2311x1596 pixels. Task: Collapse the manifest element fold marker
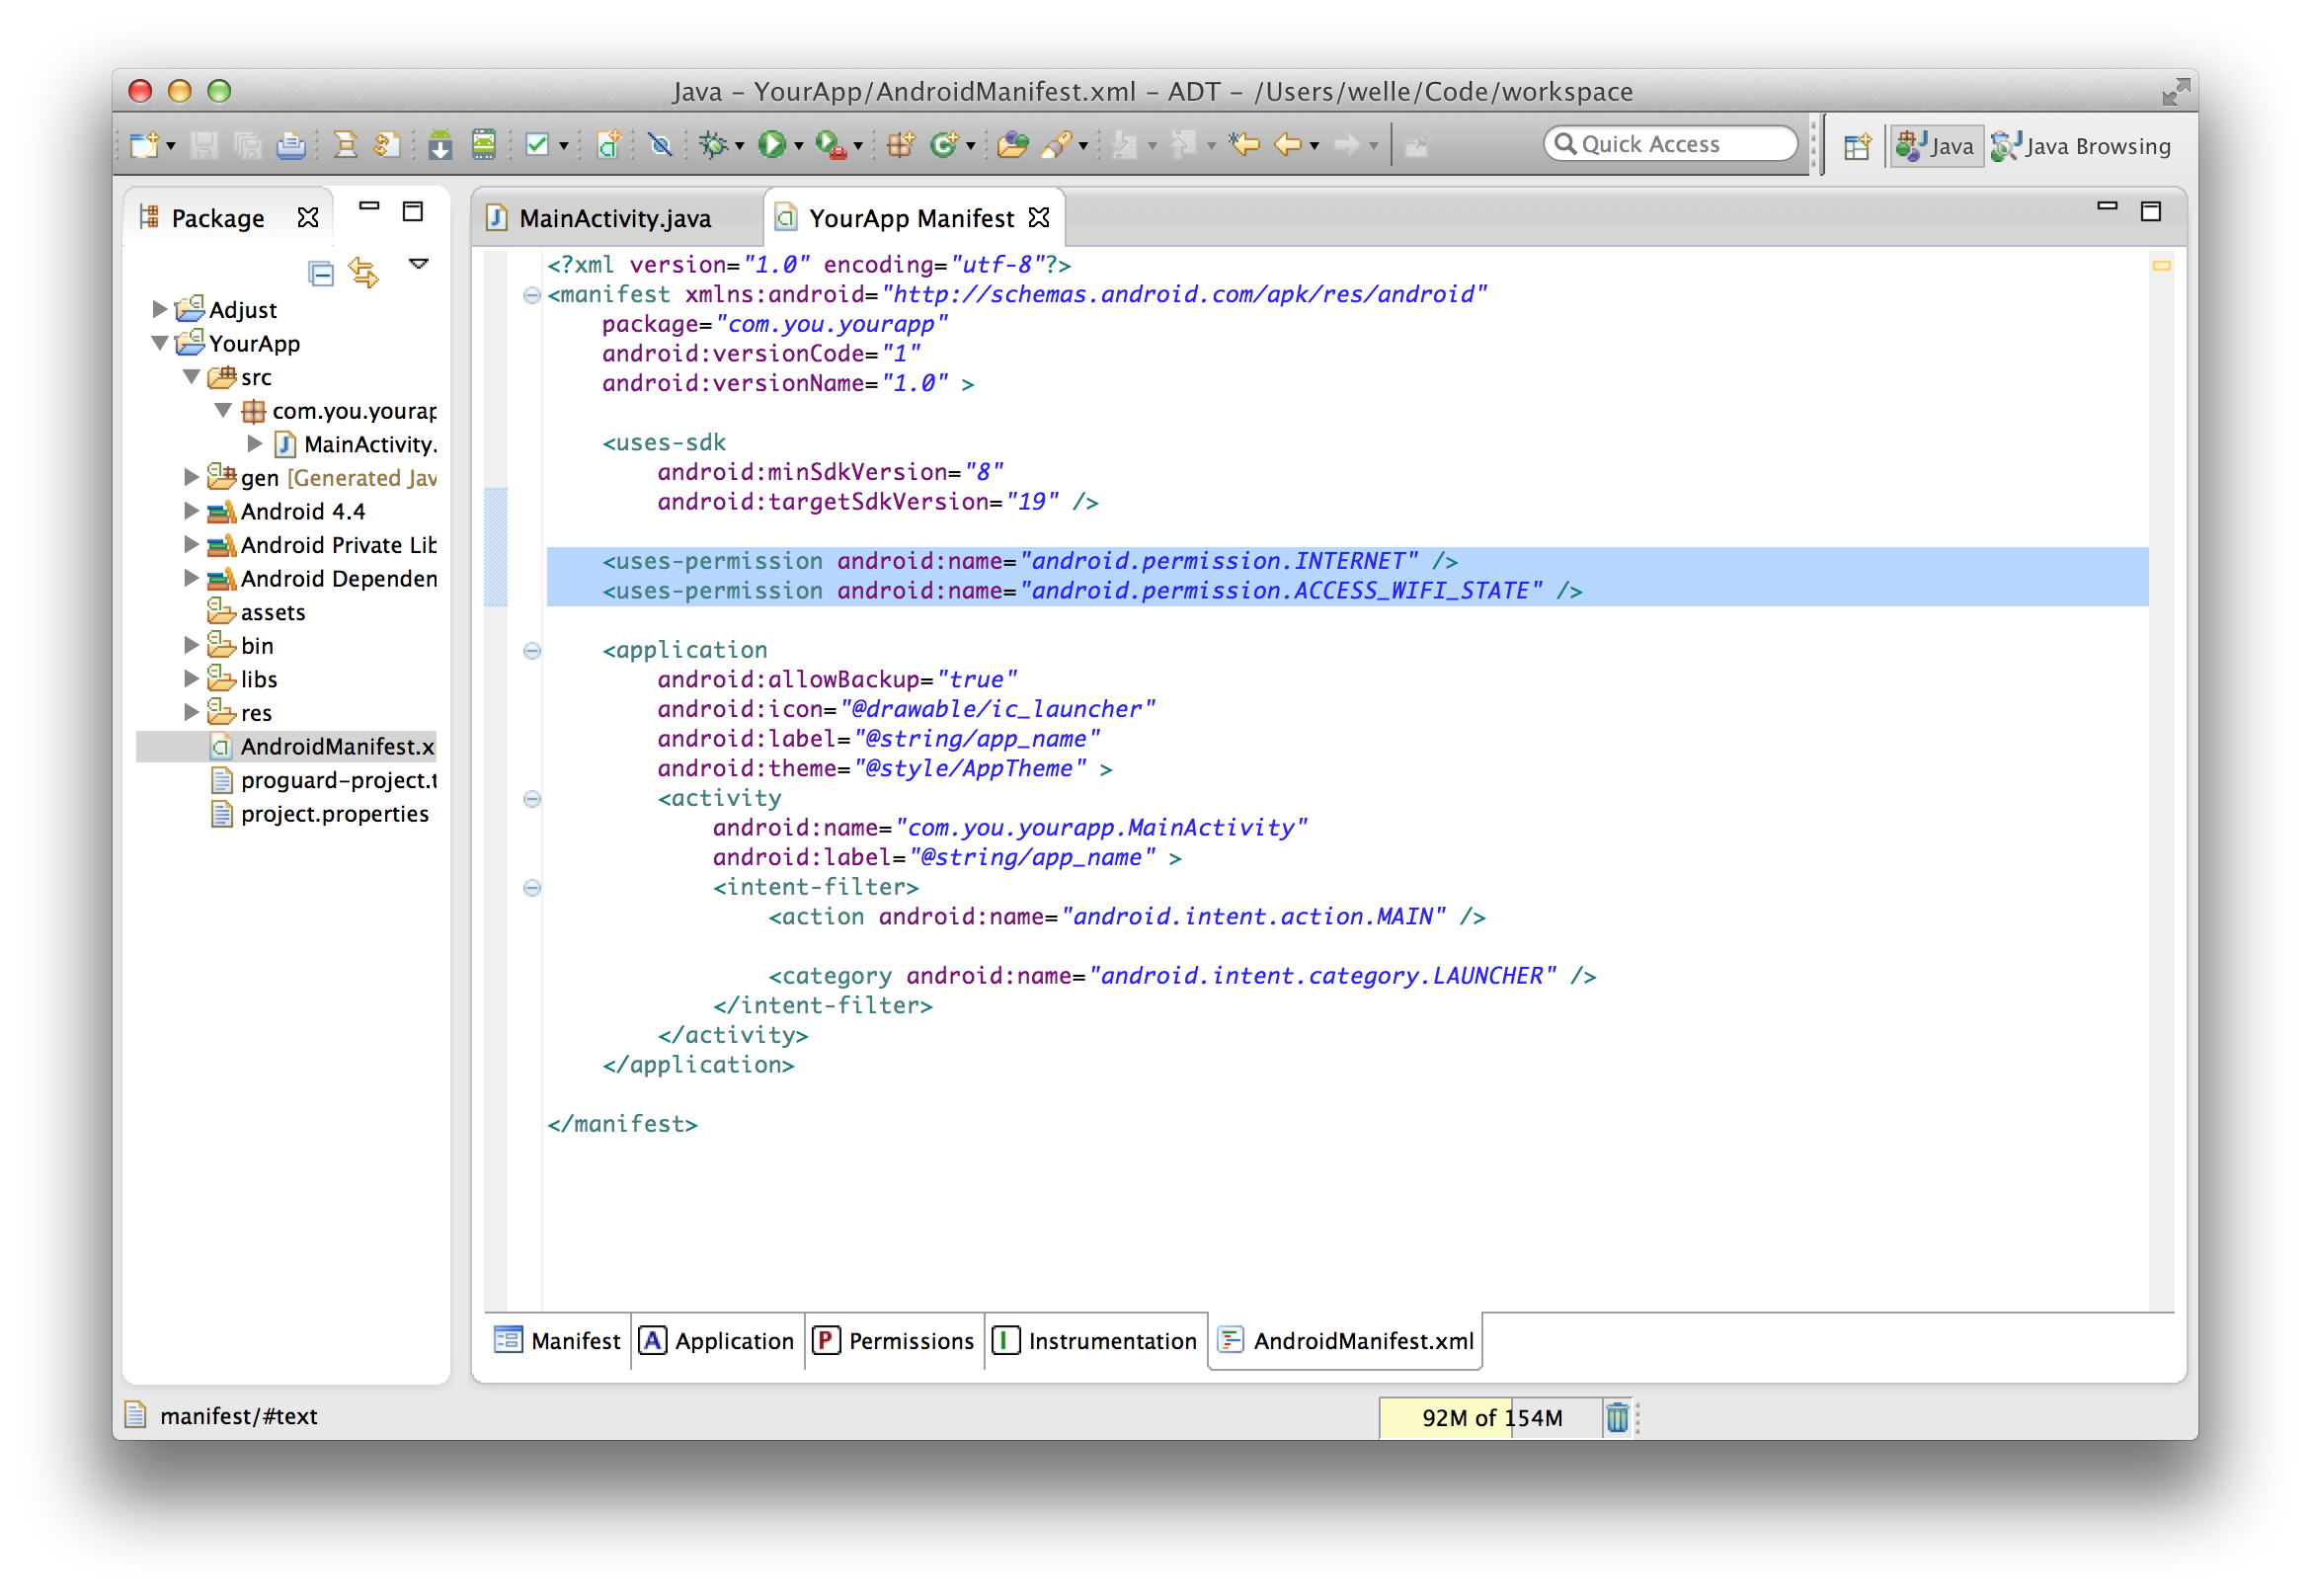click(x=532, y=295)
